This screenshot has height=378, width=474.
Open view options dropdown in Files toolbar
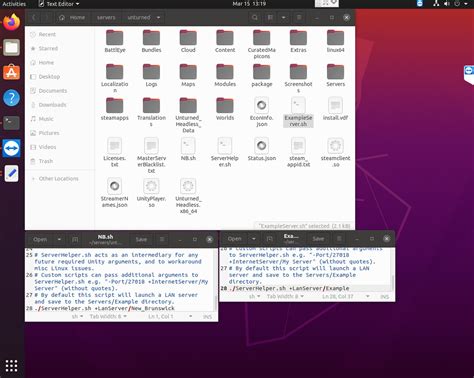tap(283, 17)
